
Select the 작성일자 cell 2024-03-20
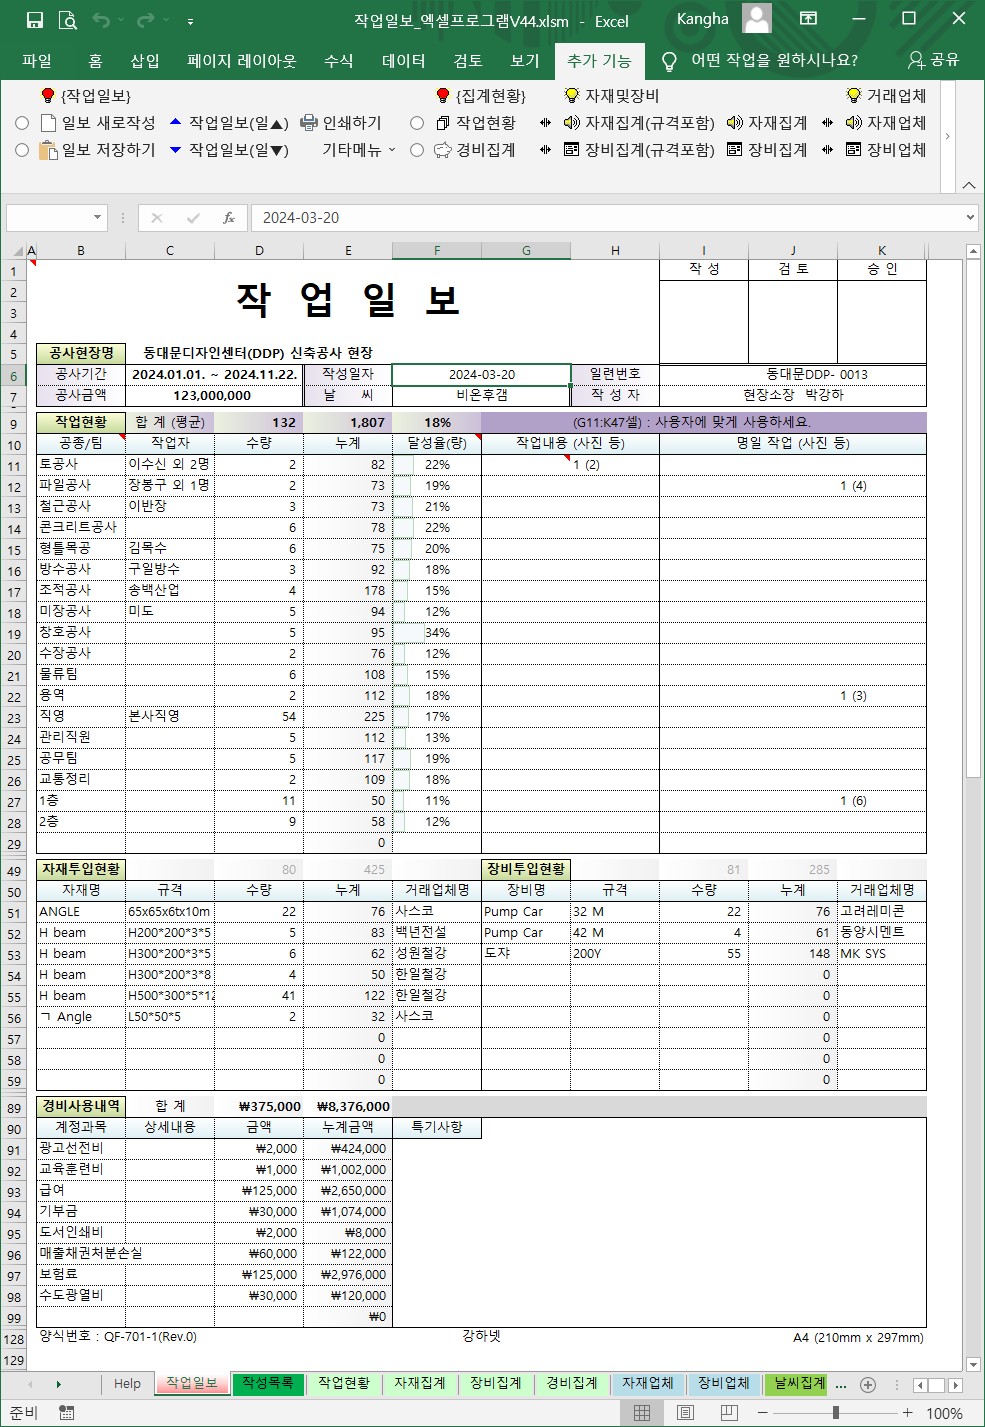(x=481, y=374)
